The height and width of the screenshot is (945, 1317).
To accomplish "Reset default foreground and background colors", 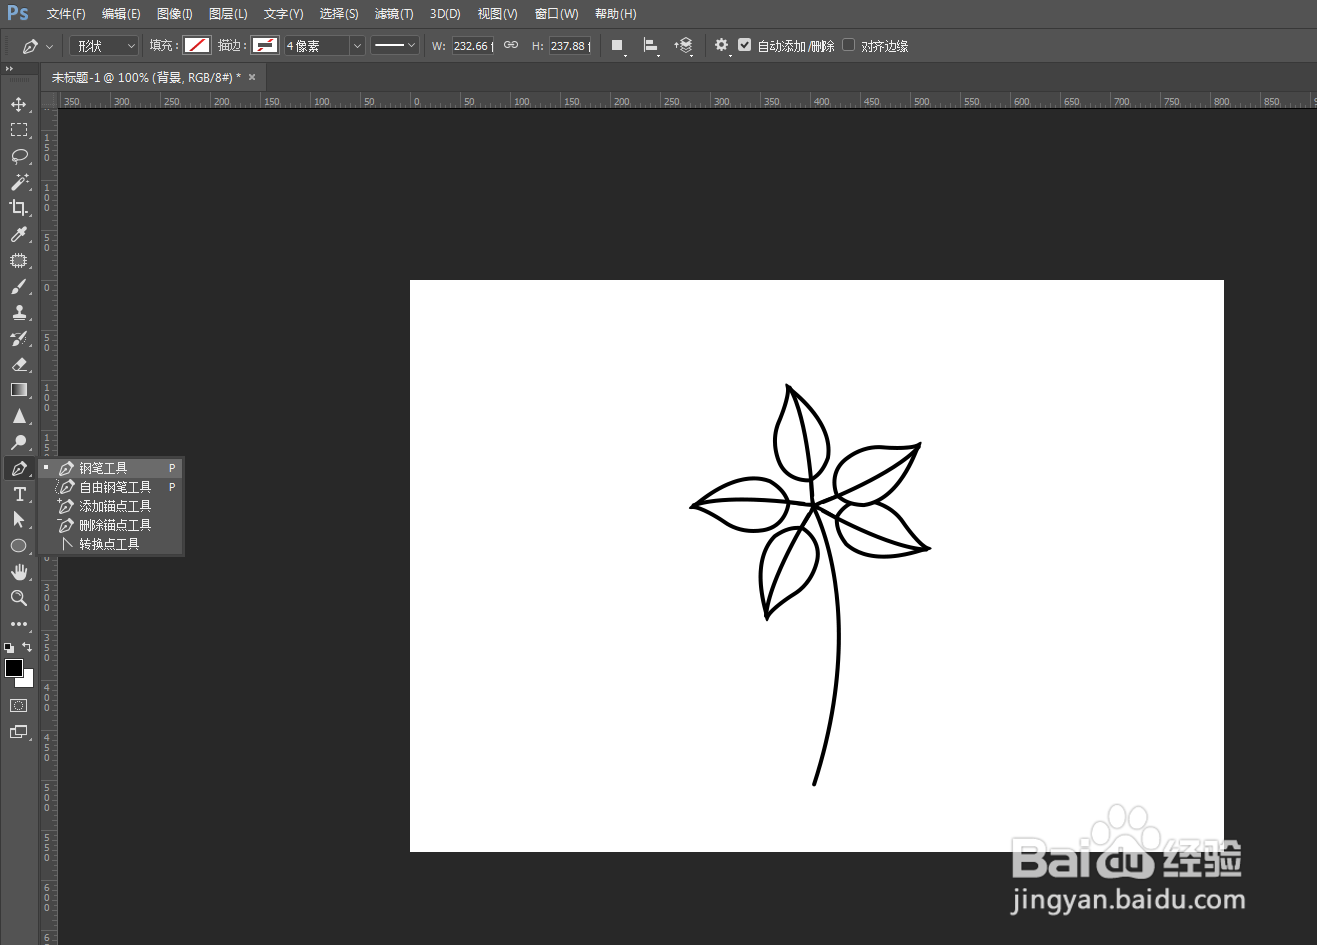I will (x=9, y=648).
